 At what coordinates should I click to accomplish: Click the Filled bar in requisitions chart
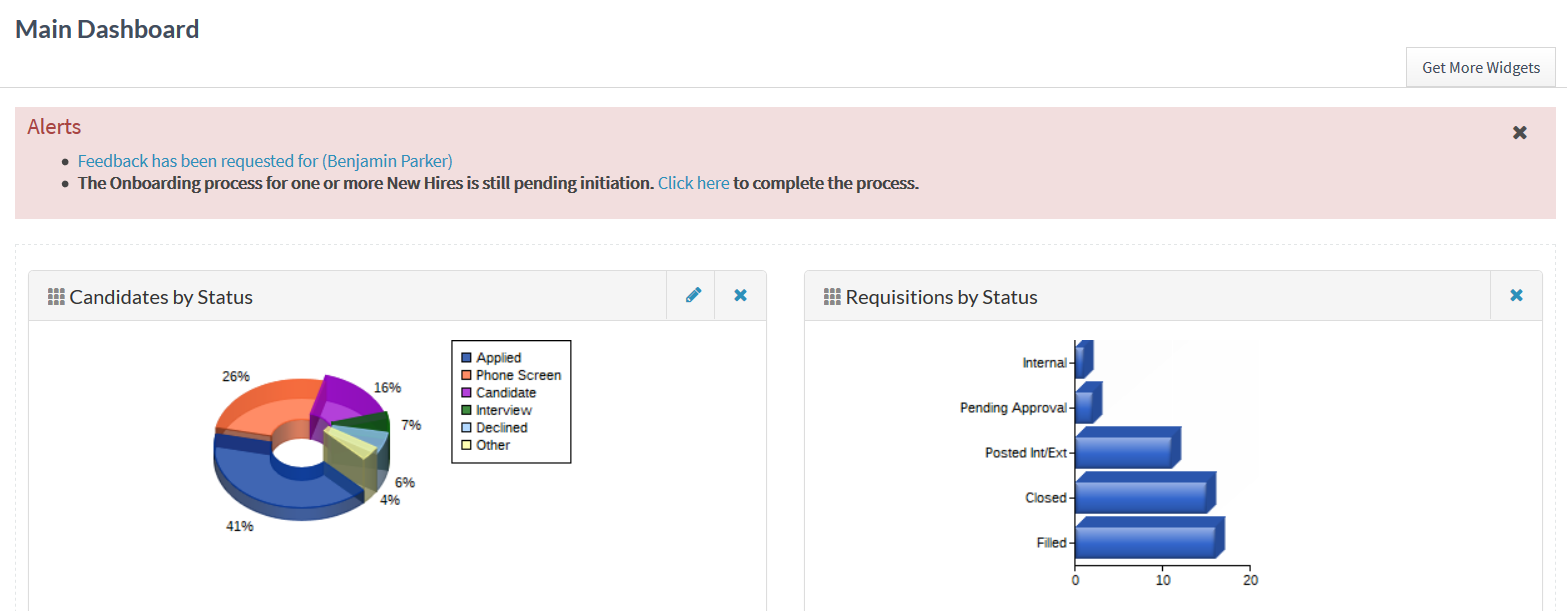pos(1145,541)
